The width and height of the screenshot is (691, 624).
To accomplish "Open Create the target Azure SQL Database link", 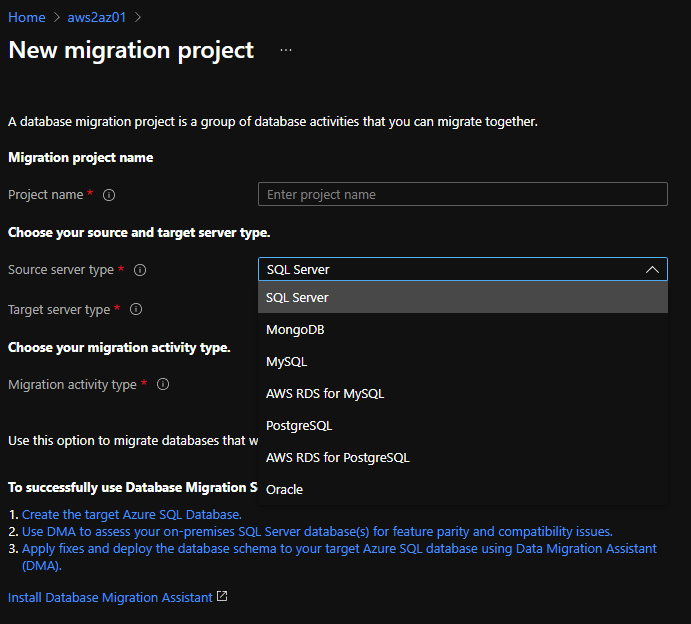I will click(131, 515).
